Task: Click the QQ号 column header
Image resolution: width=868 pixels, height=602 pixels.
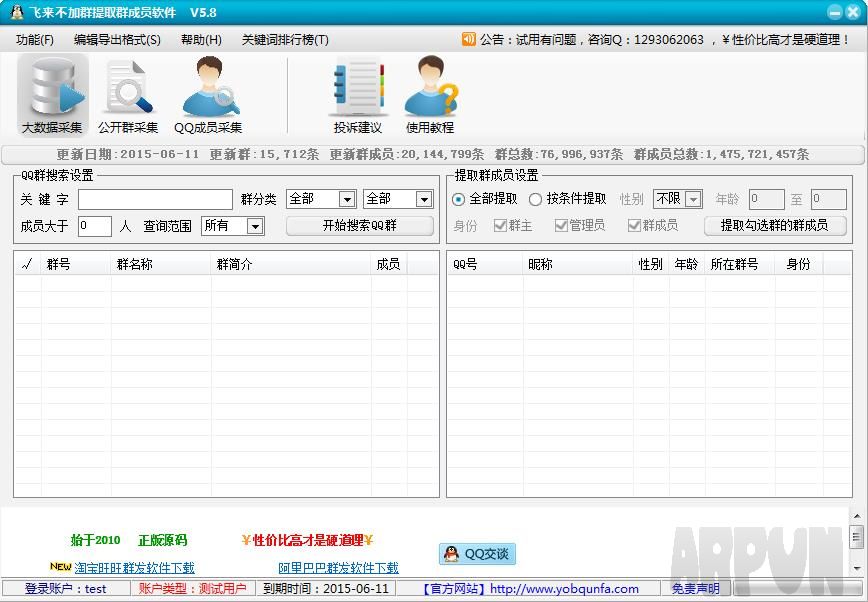Action: (485, 264)
